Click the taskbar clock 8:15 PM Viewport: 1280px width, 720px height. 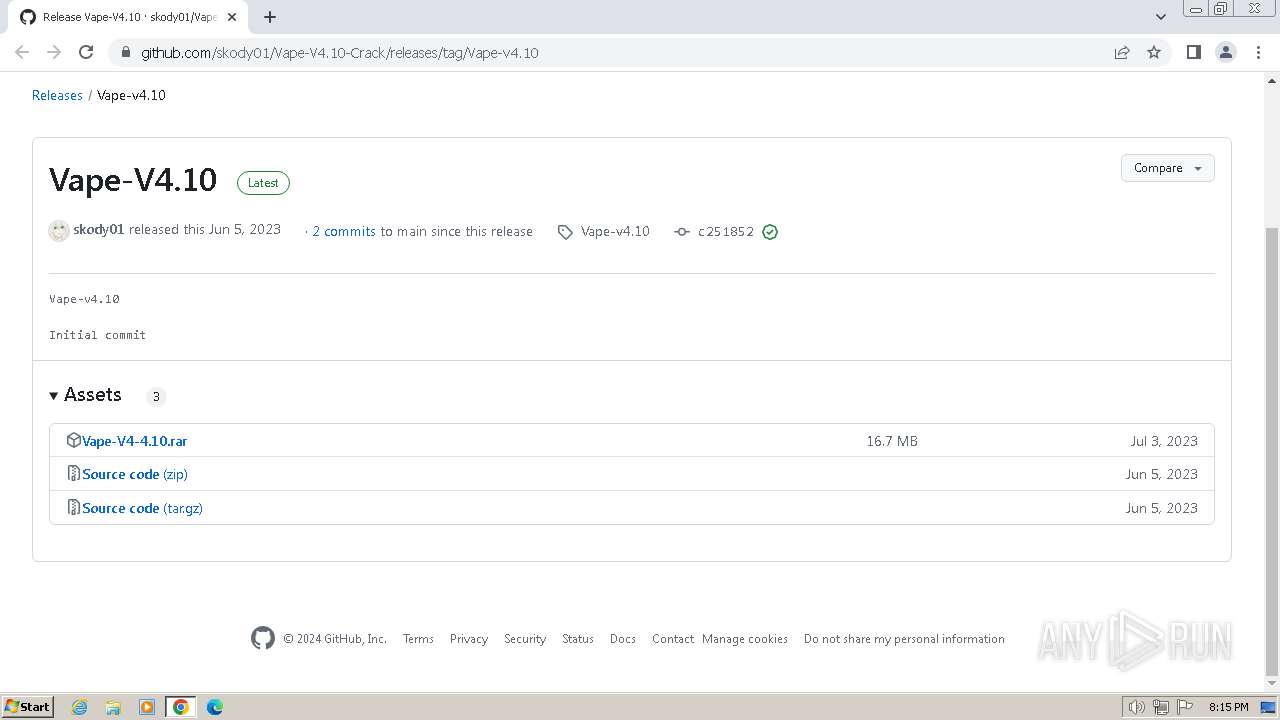[1228, 707]
